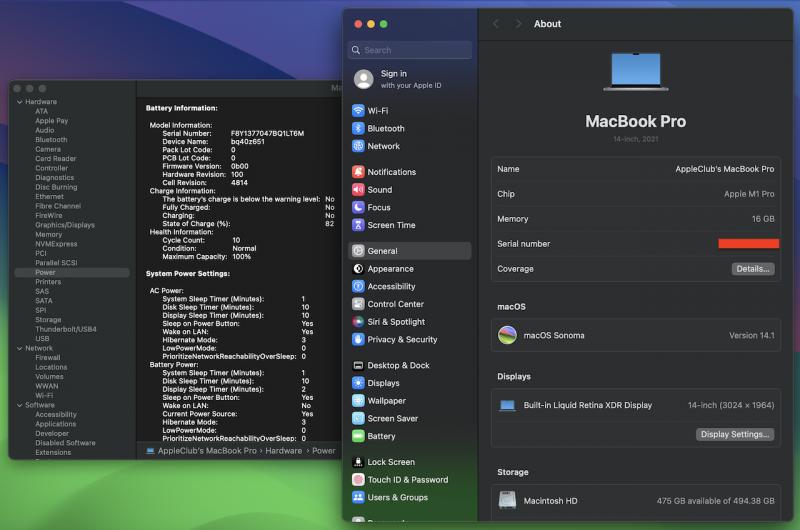Click the MacBook Pro laptop image
Image resolution: width=800 pixels, height=530 pixels.
click(635, 71)
